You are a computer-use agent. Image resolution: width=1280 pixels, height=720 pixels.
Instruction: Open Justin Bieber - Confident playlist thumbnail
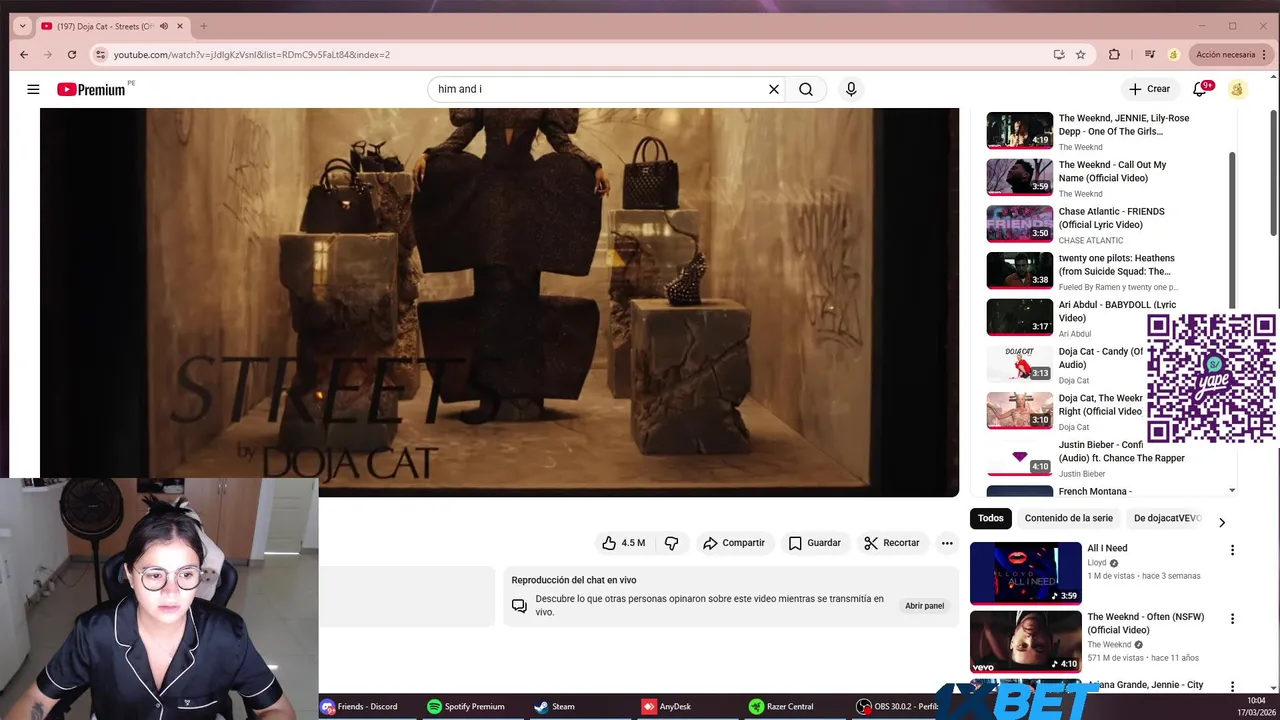click(1019, 458)
